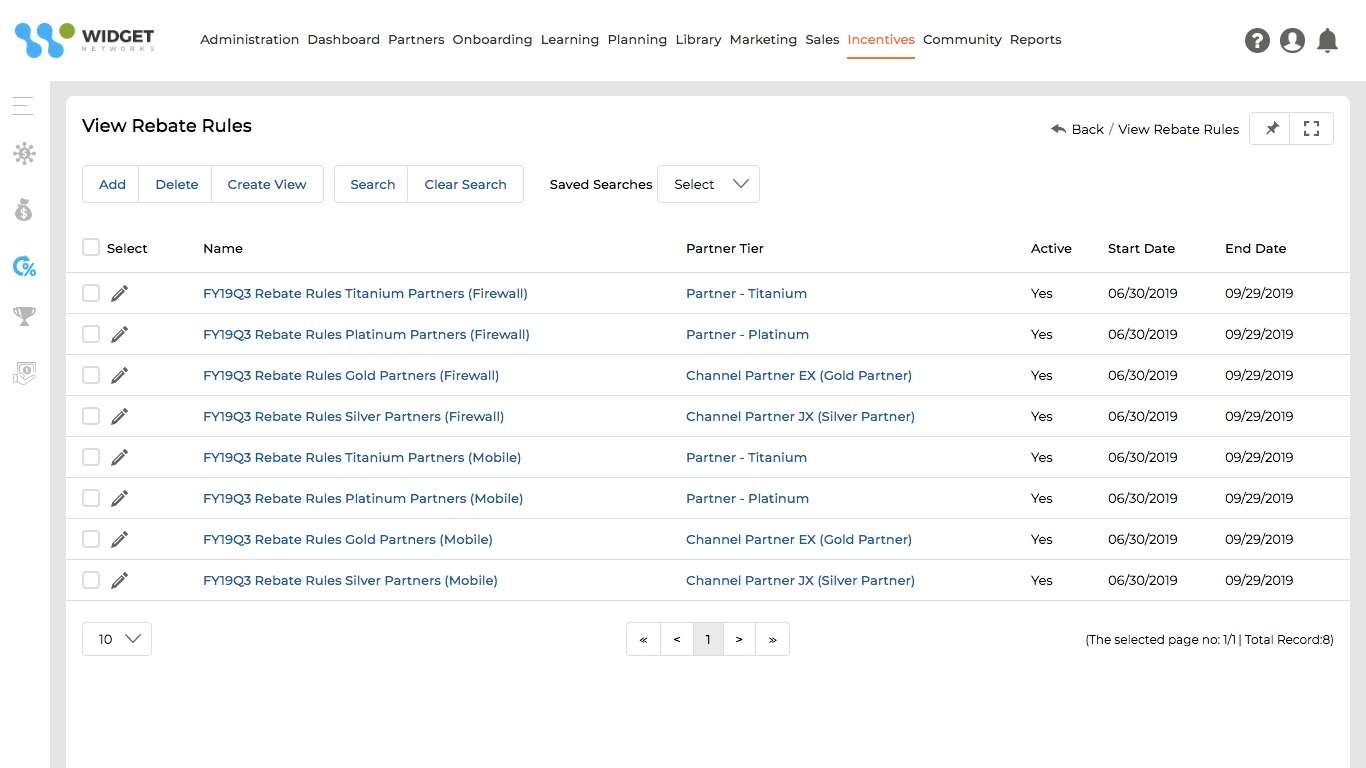Open the page size dropdown showing 10
This screenshot has height=768, width=1366.
click(116, 638)
